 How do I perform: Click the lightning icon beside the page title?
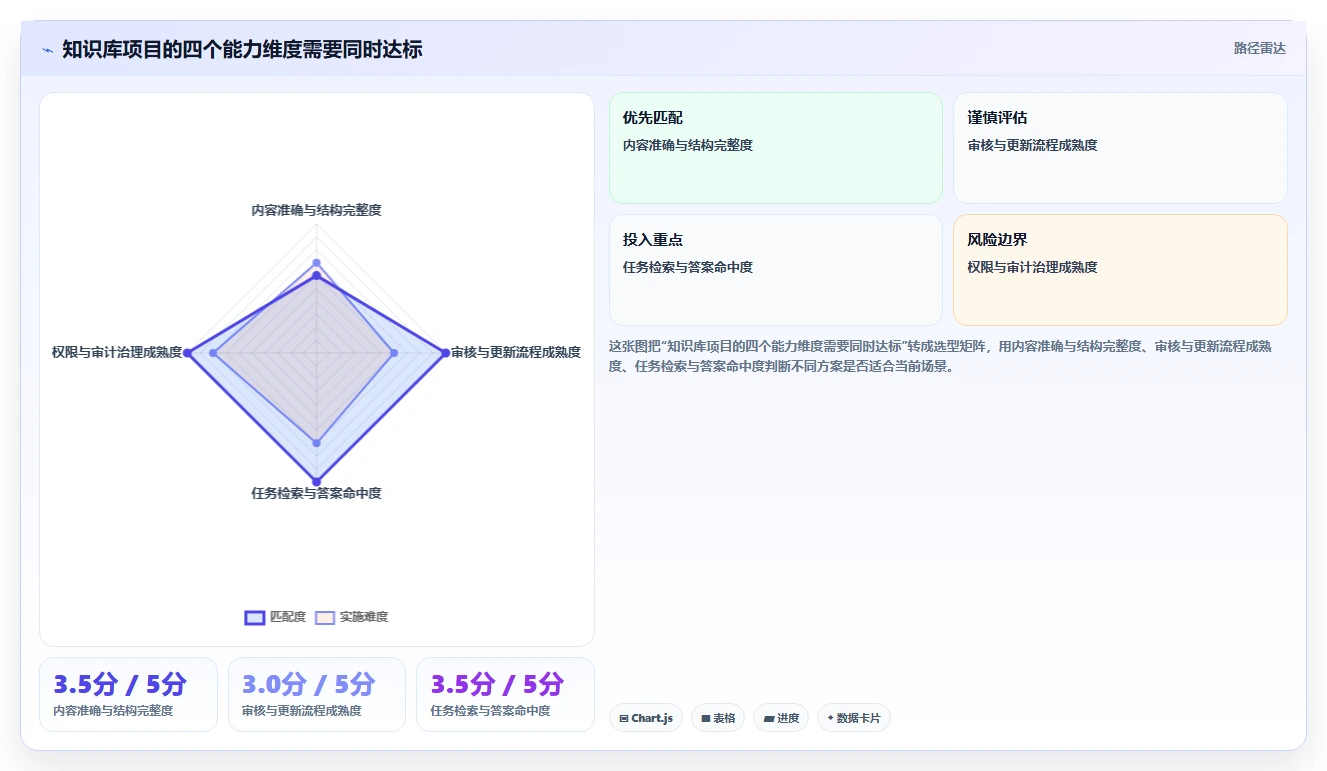pyautogui.click(x=47, y=50)
